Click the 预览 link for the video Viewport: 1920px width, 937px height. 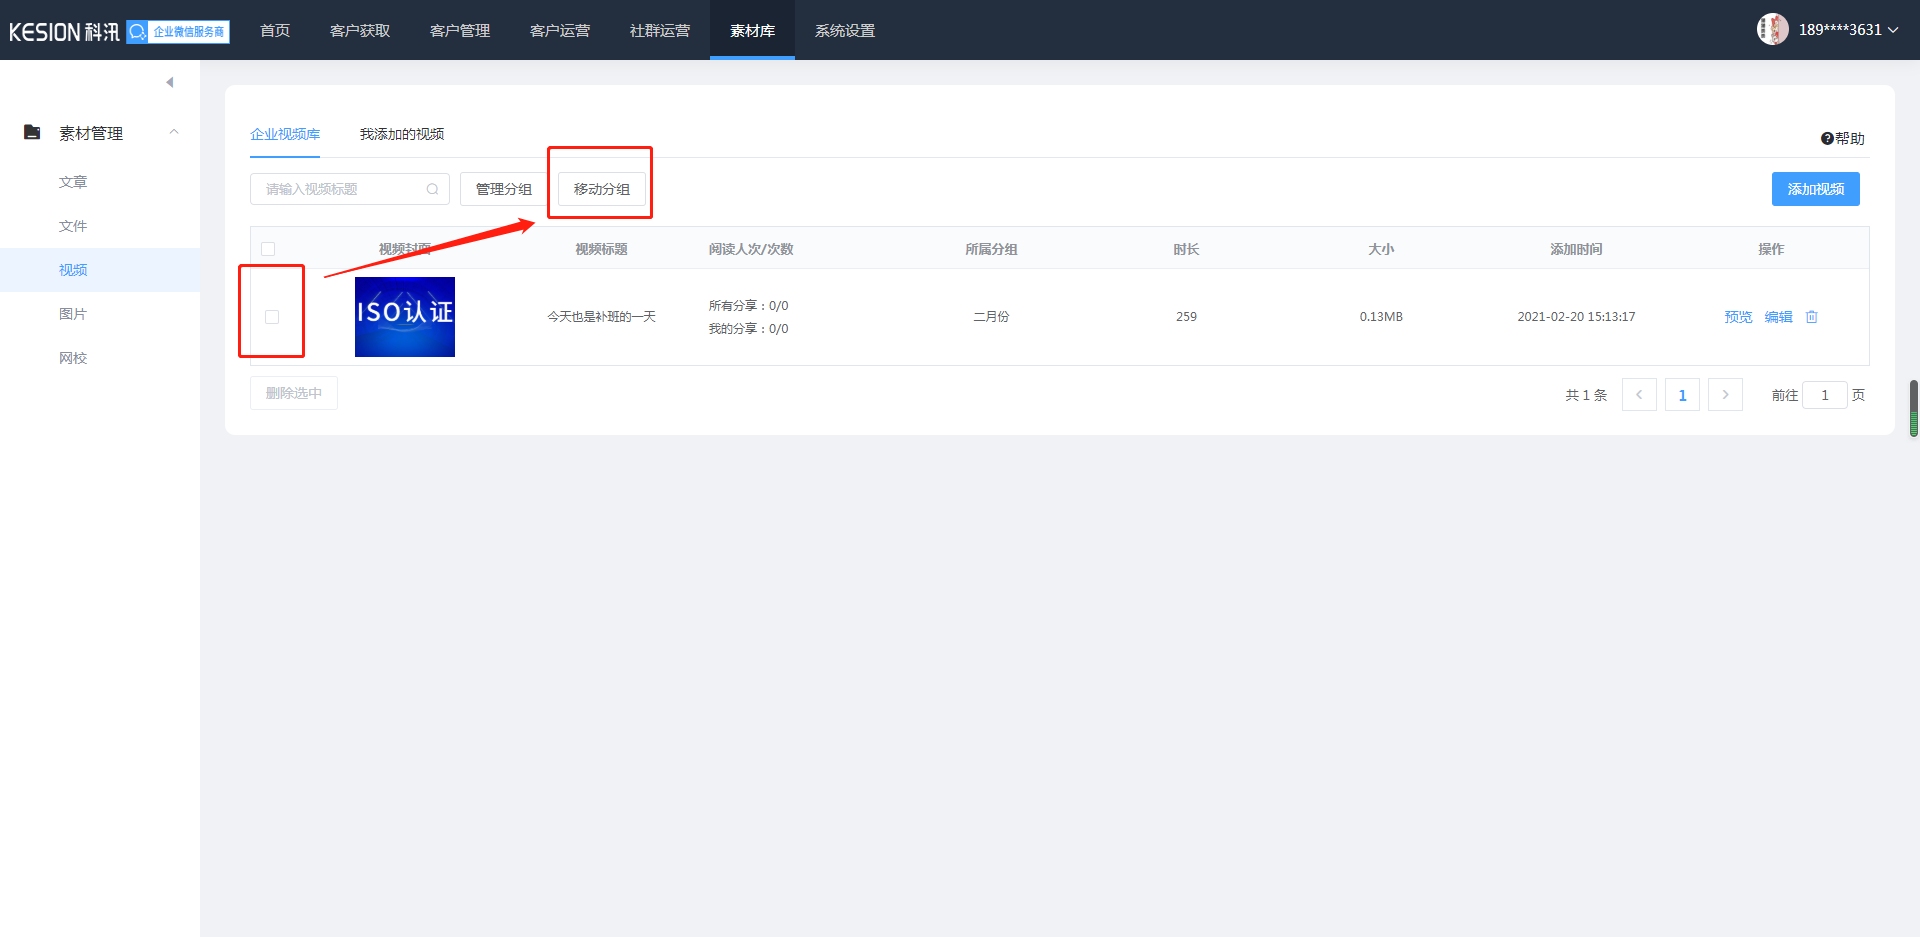point(1738,317)
